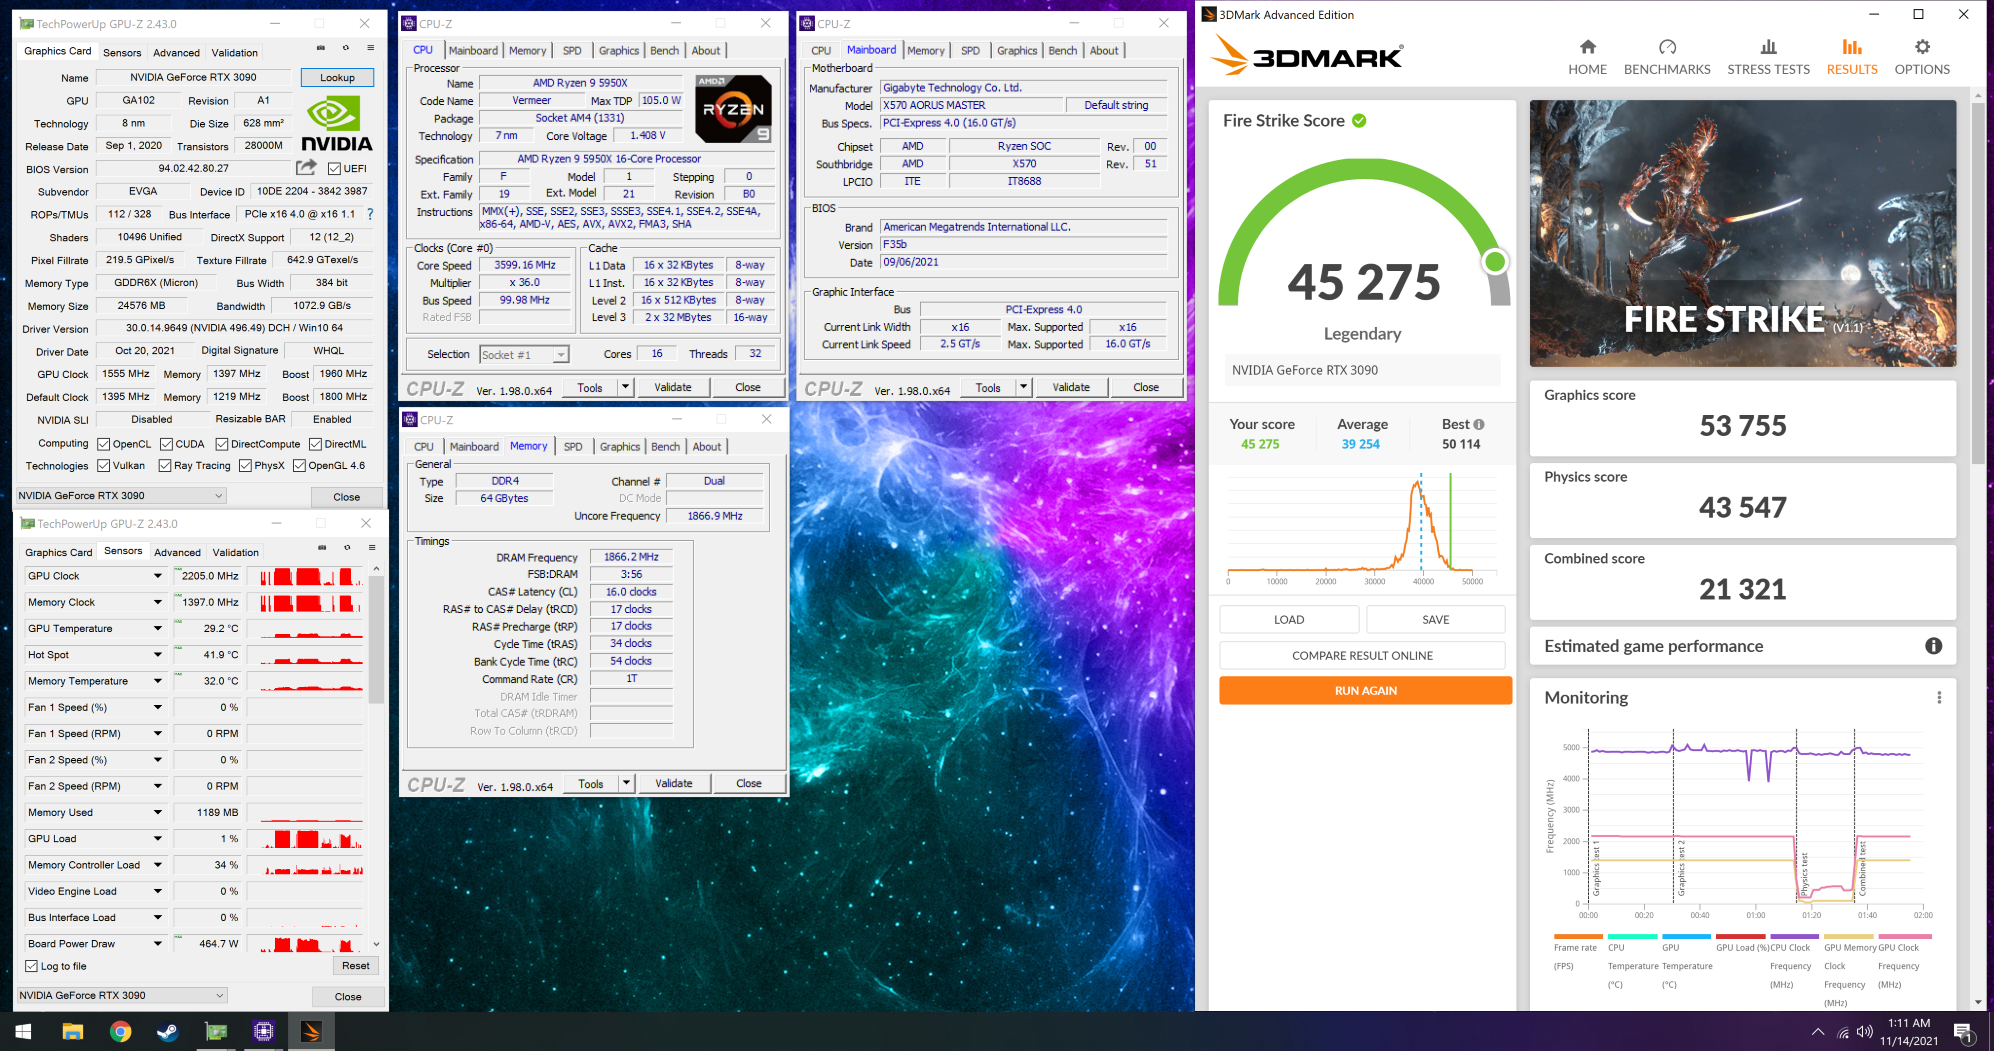
Task: Click green validation checkmark beside Fire Strike Score
Action: point(1359,121)
